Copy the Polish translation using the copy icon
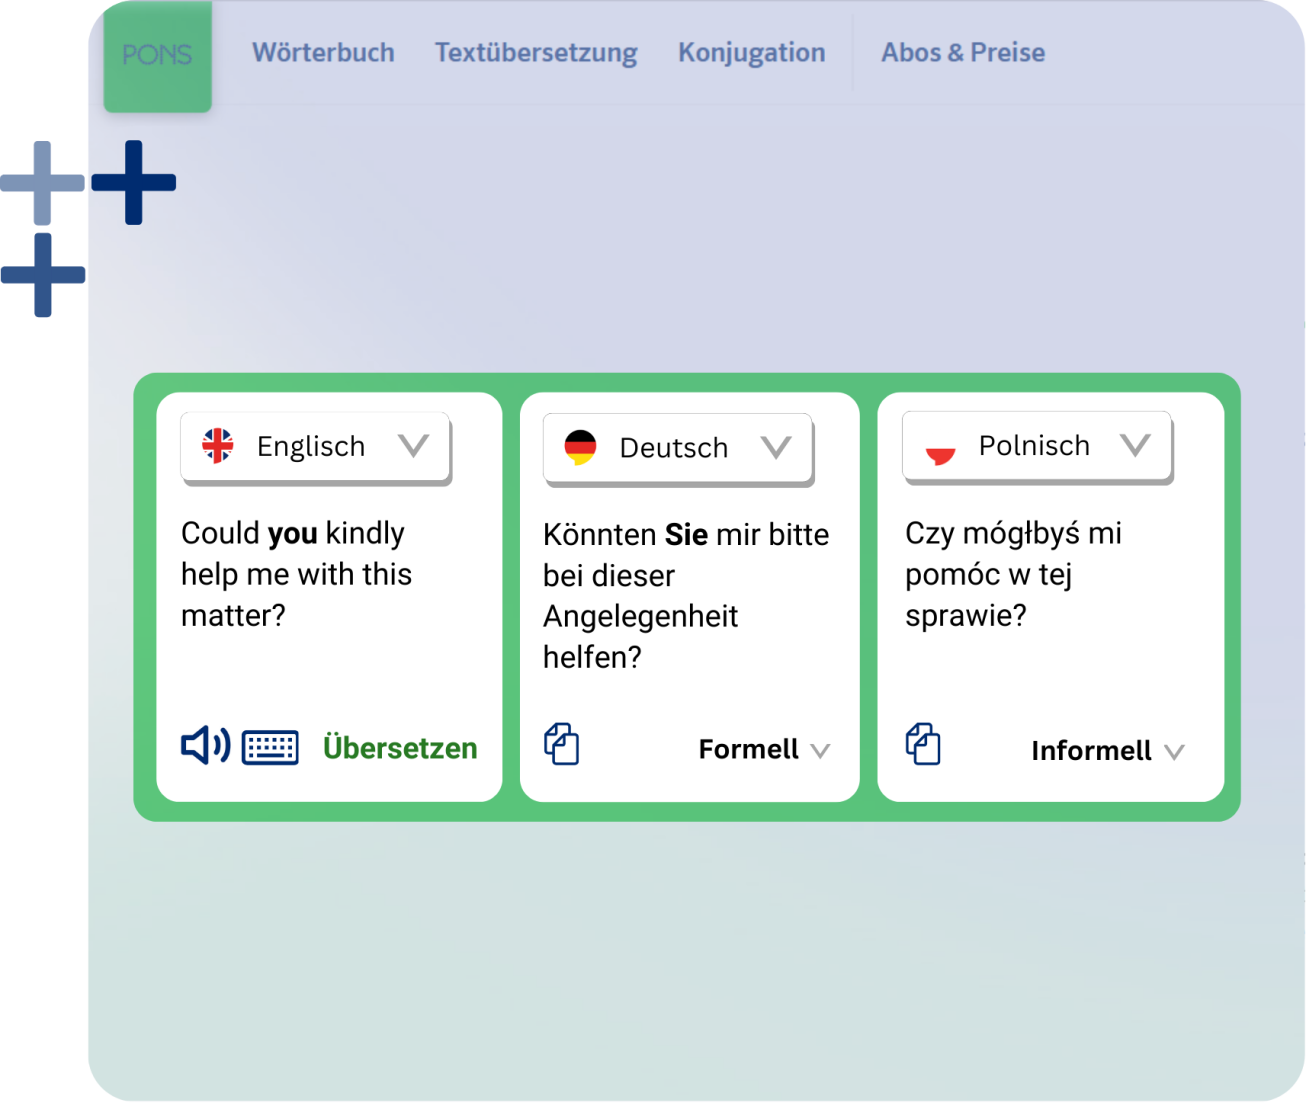The height and width of the screenshot is (1103, 1306). 923,744
